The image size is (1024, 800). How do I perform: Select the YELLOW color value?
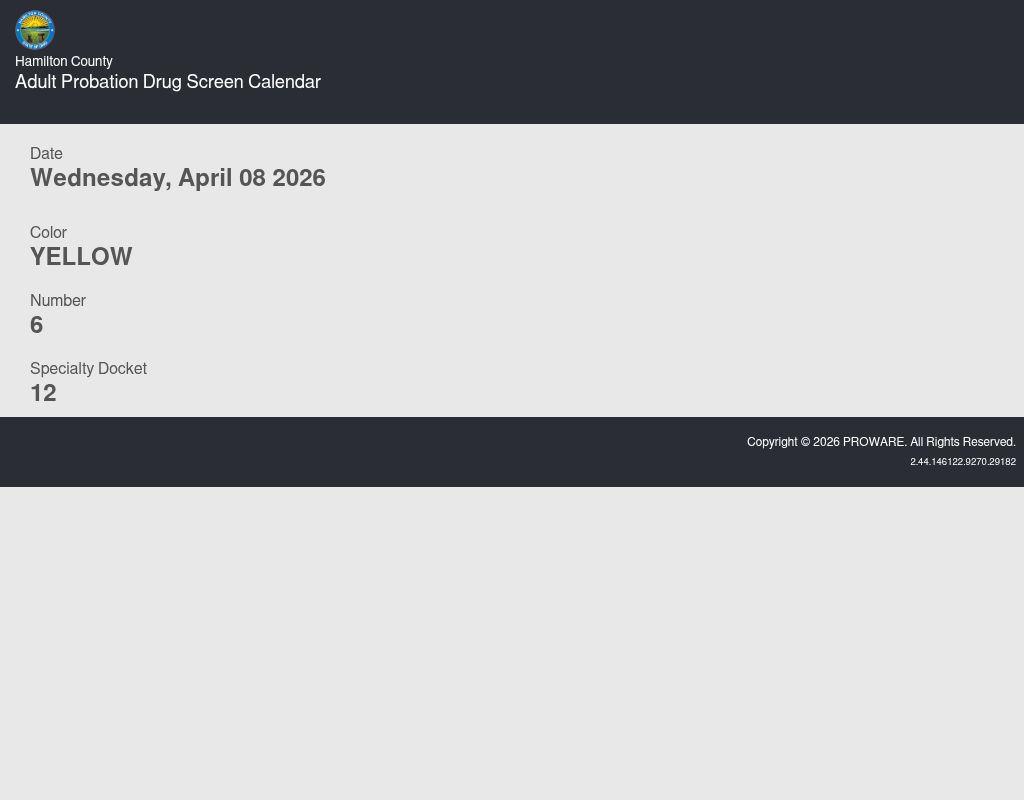coord(81,257)
